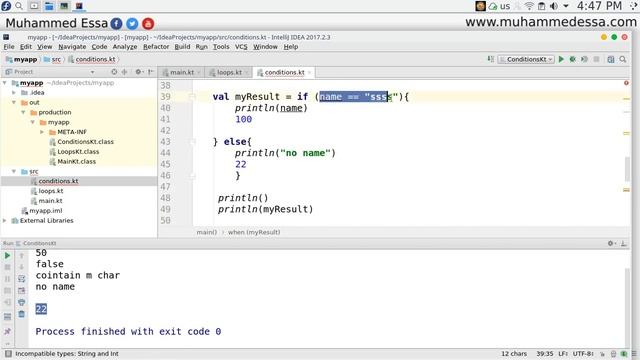The image size is (640, 360).
Task: Click main() in editor breadcrumb
Action: tap(207, 232)
